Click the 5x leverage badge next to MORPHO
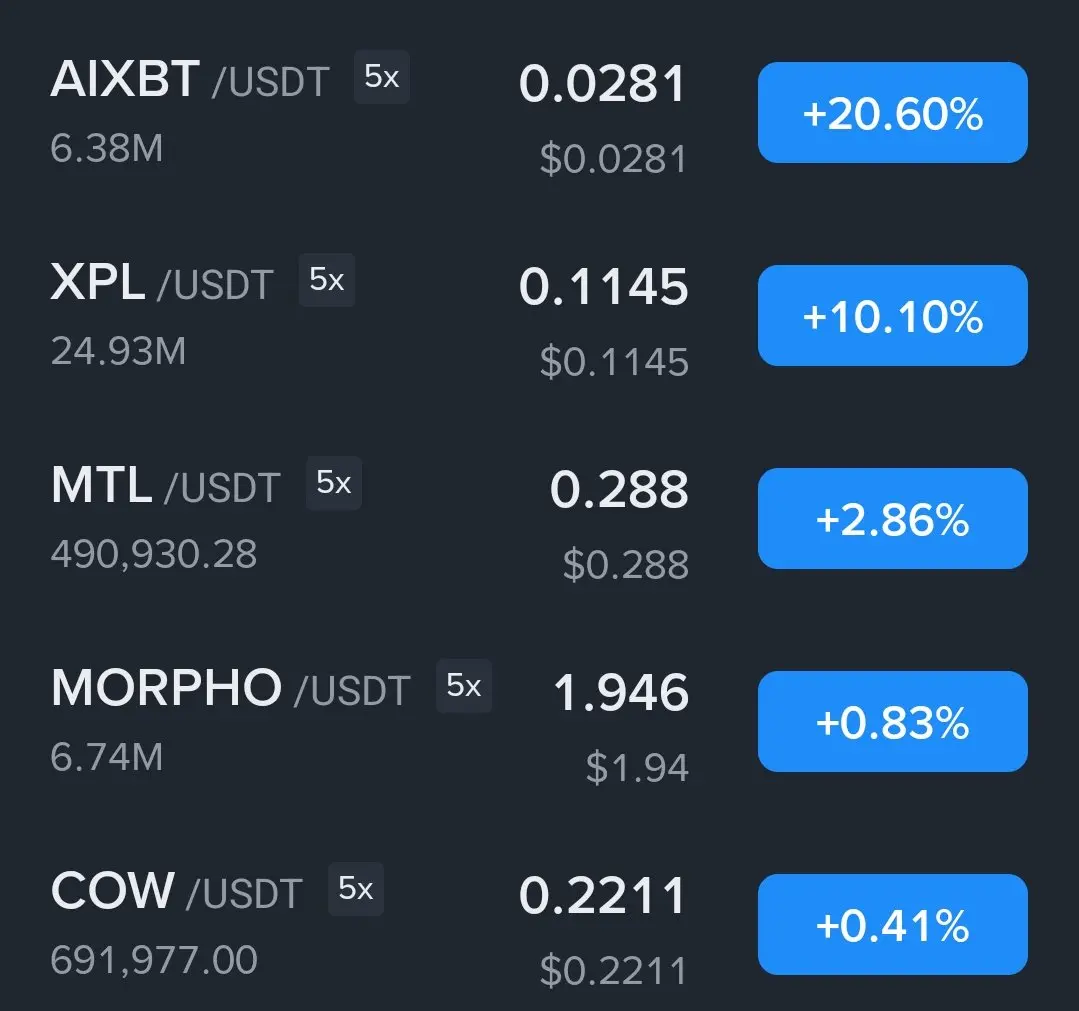The image size is (1079, 1011). [x=464, y=686]
